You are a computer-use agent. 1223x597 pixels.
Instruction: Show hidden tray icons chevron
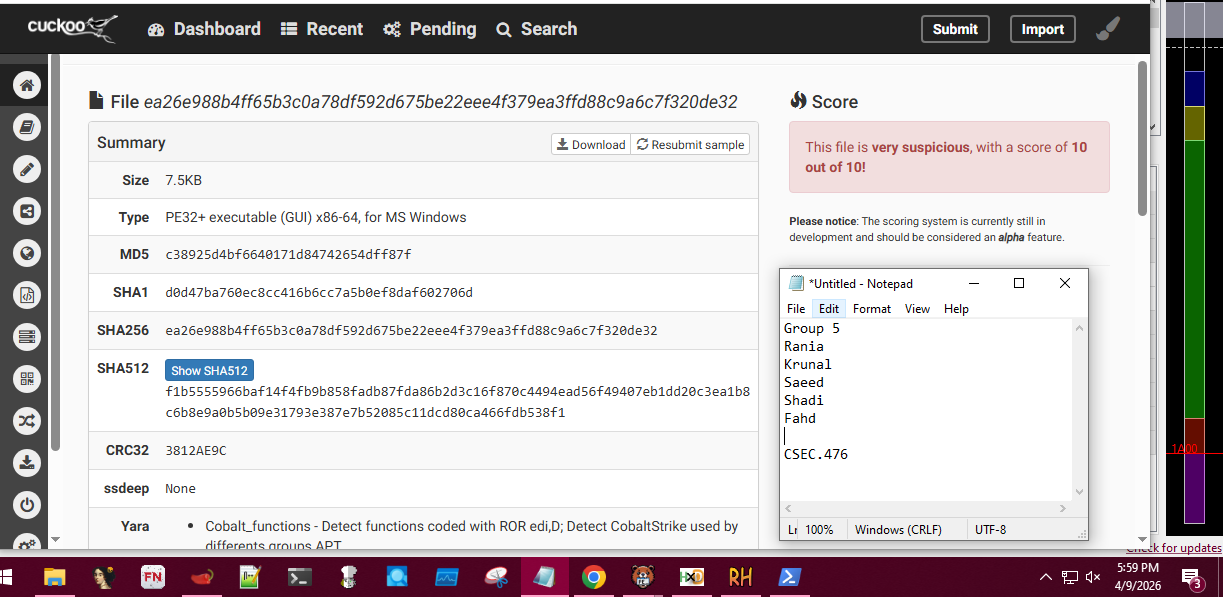pyautogui.click(x=1046, y=577)
